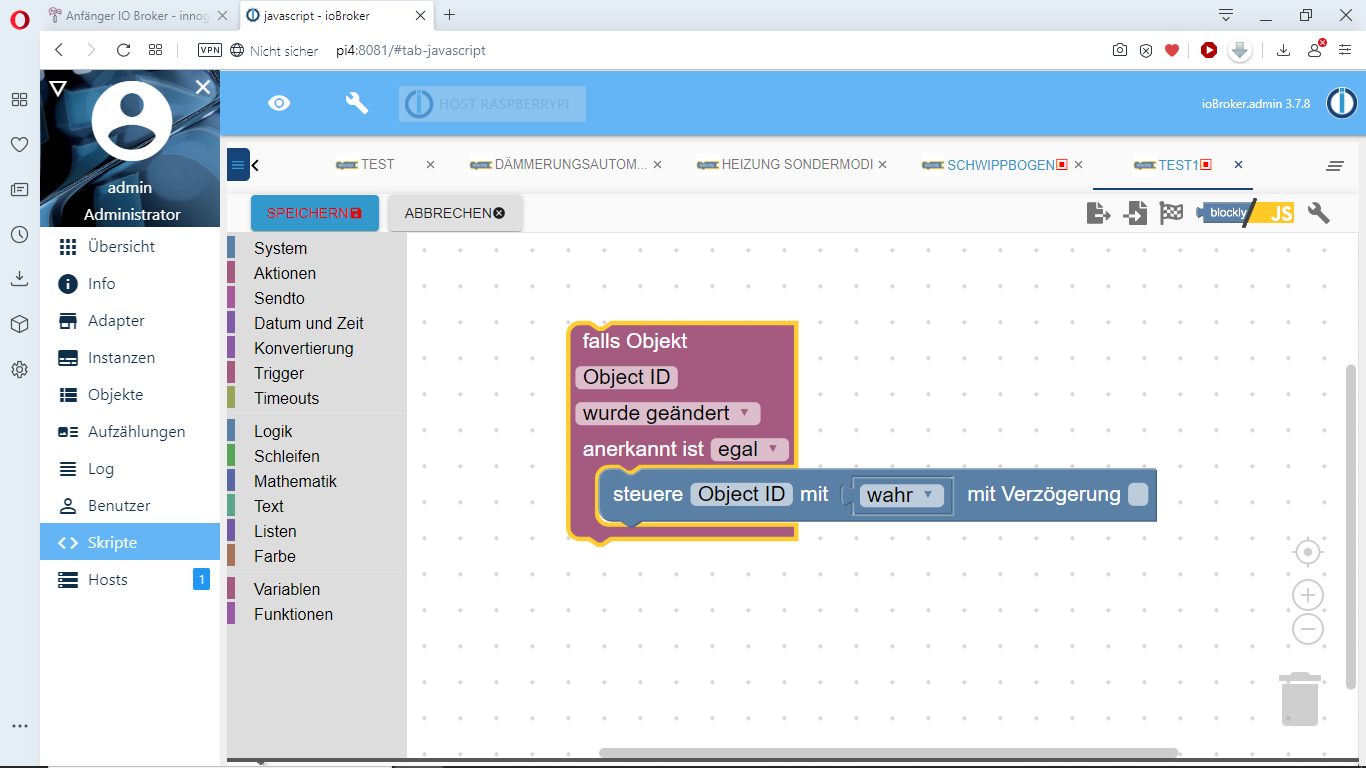Image resolution: width=1366 pixels, height=768 pixels.
Task: Tick the 'mit Verzögerung' checkbox
Action: point(1138,494)
